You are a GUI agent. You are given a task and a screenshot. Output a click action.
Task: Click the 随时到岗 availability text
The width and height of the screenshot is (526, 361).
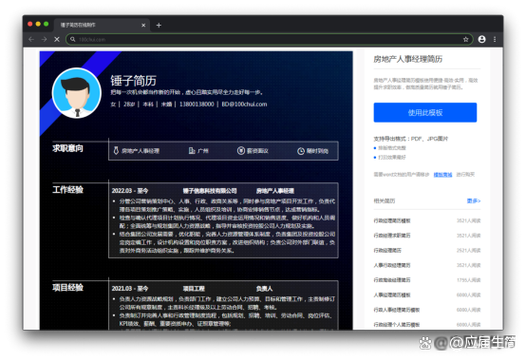coord(317,151)
